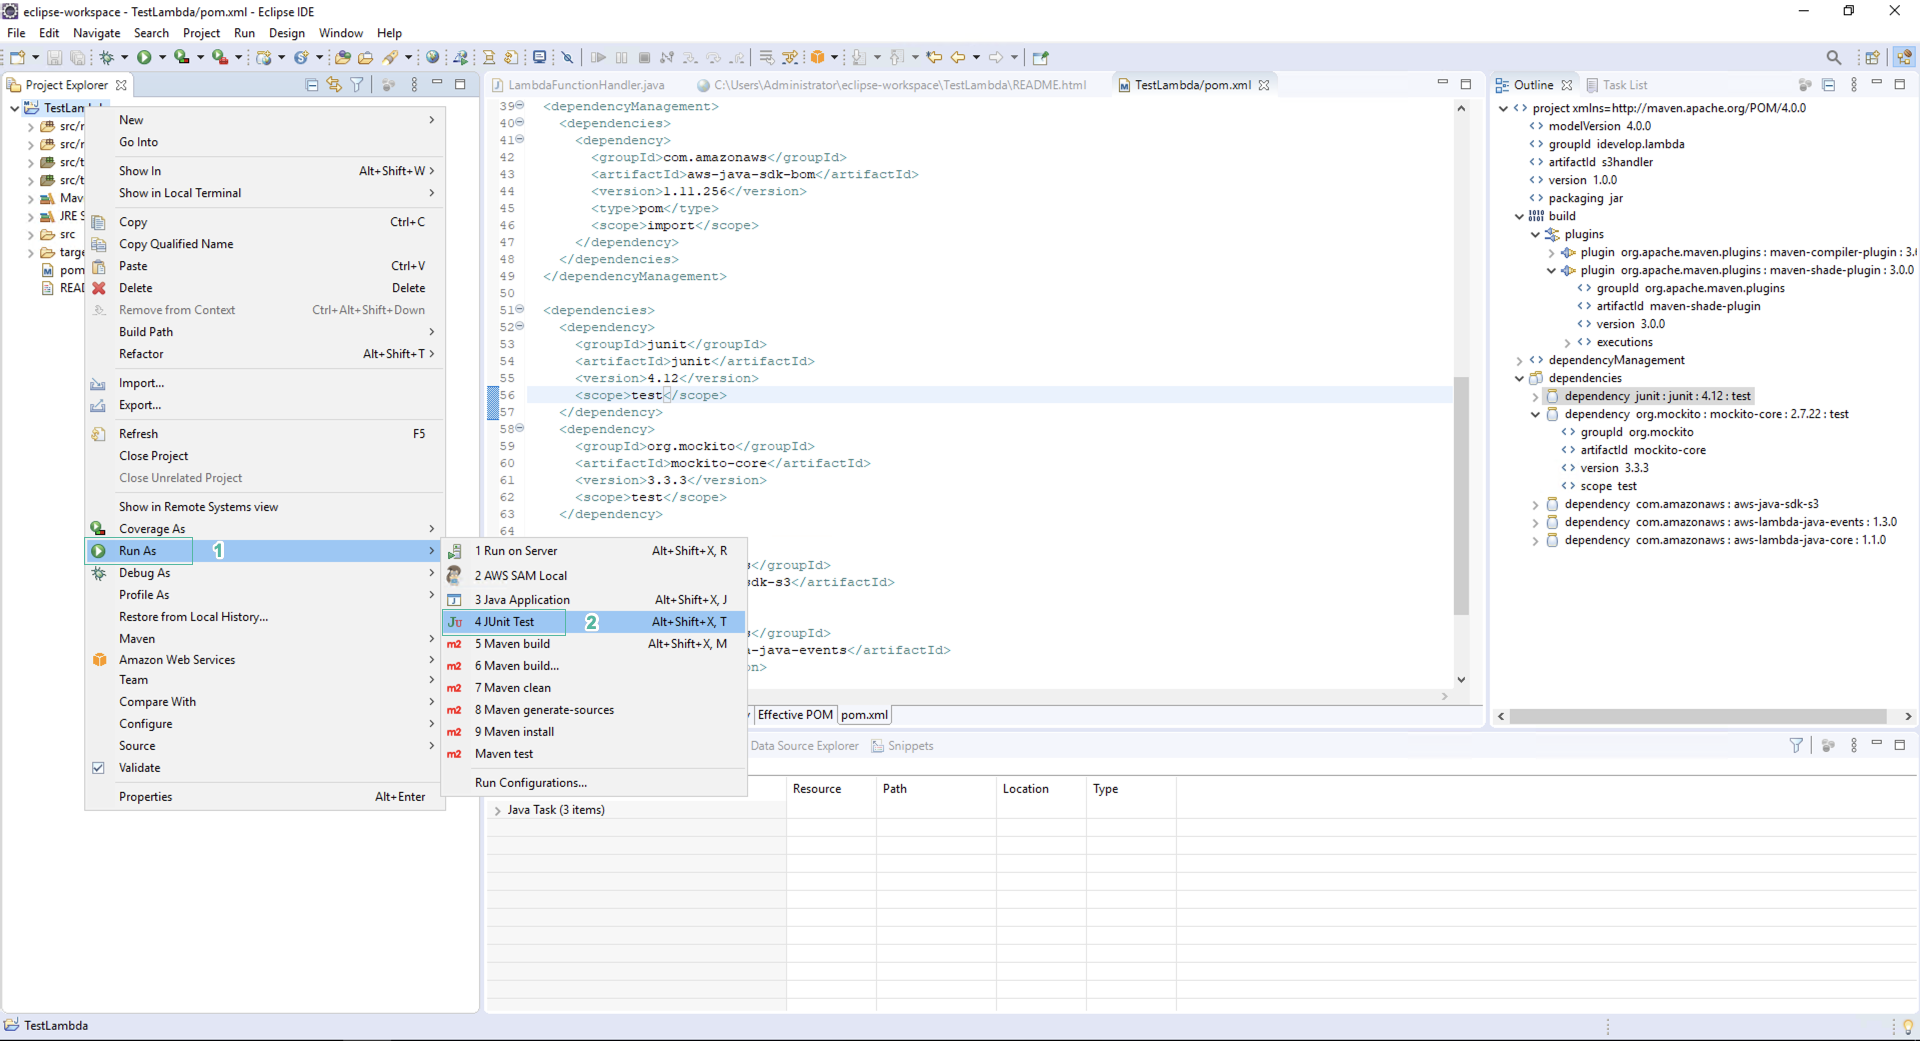Expand the Run button dropdown arrow
Viewport: 1920px width, 1041px height.
pos(162,58)
